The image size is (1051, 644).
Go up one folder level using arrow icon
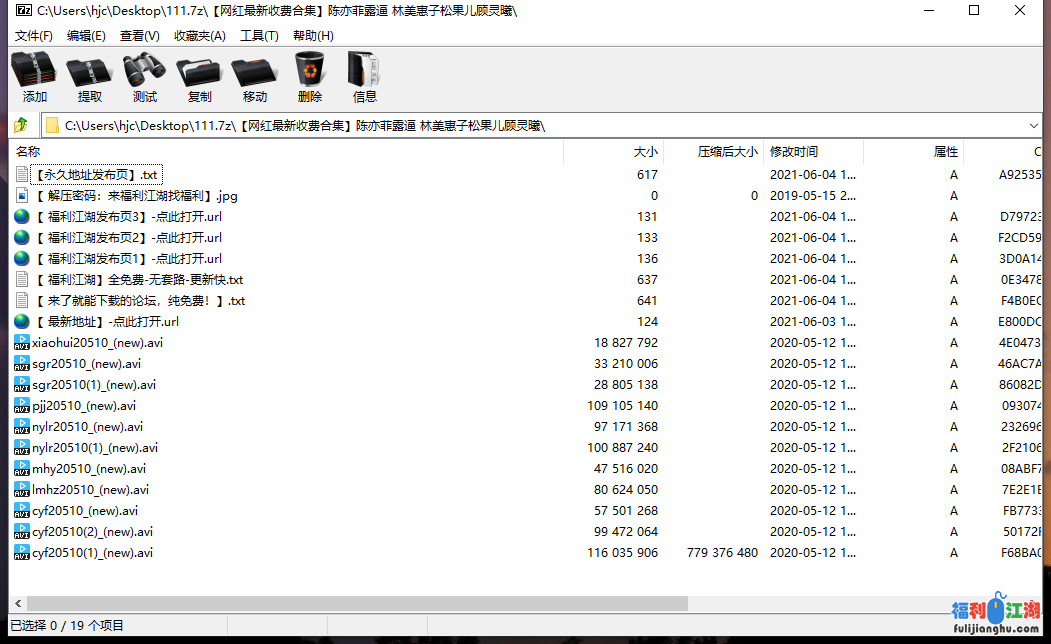pos(20,125)
